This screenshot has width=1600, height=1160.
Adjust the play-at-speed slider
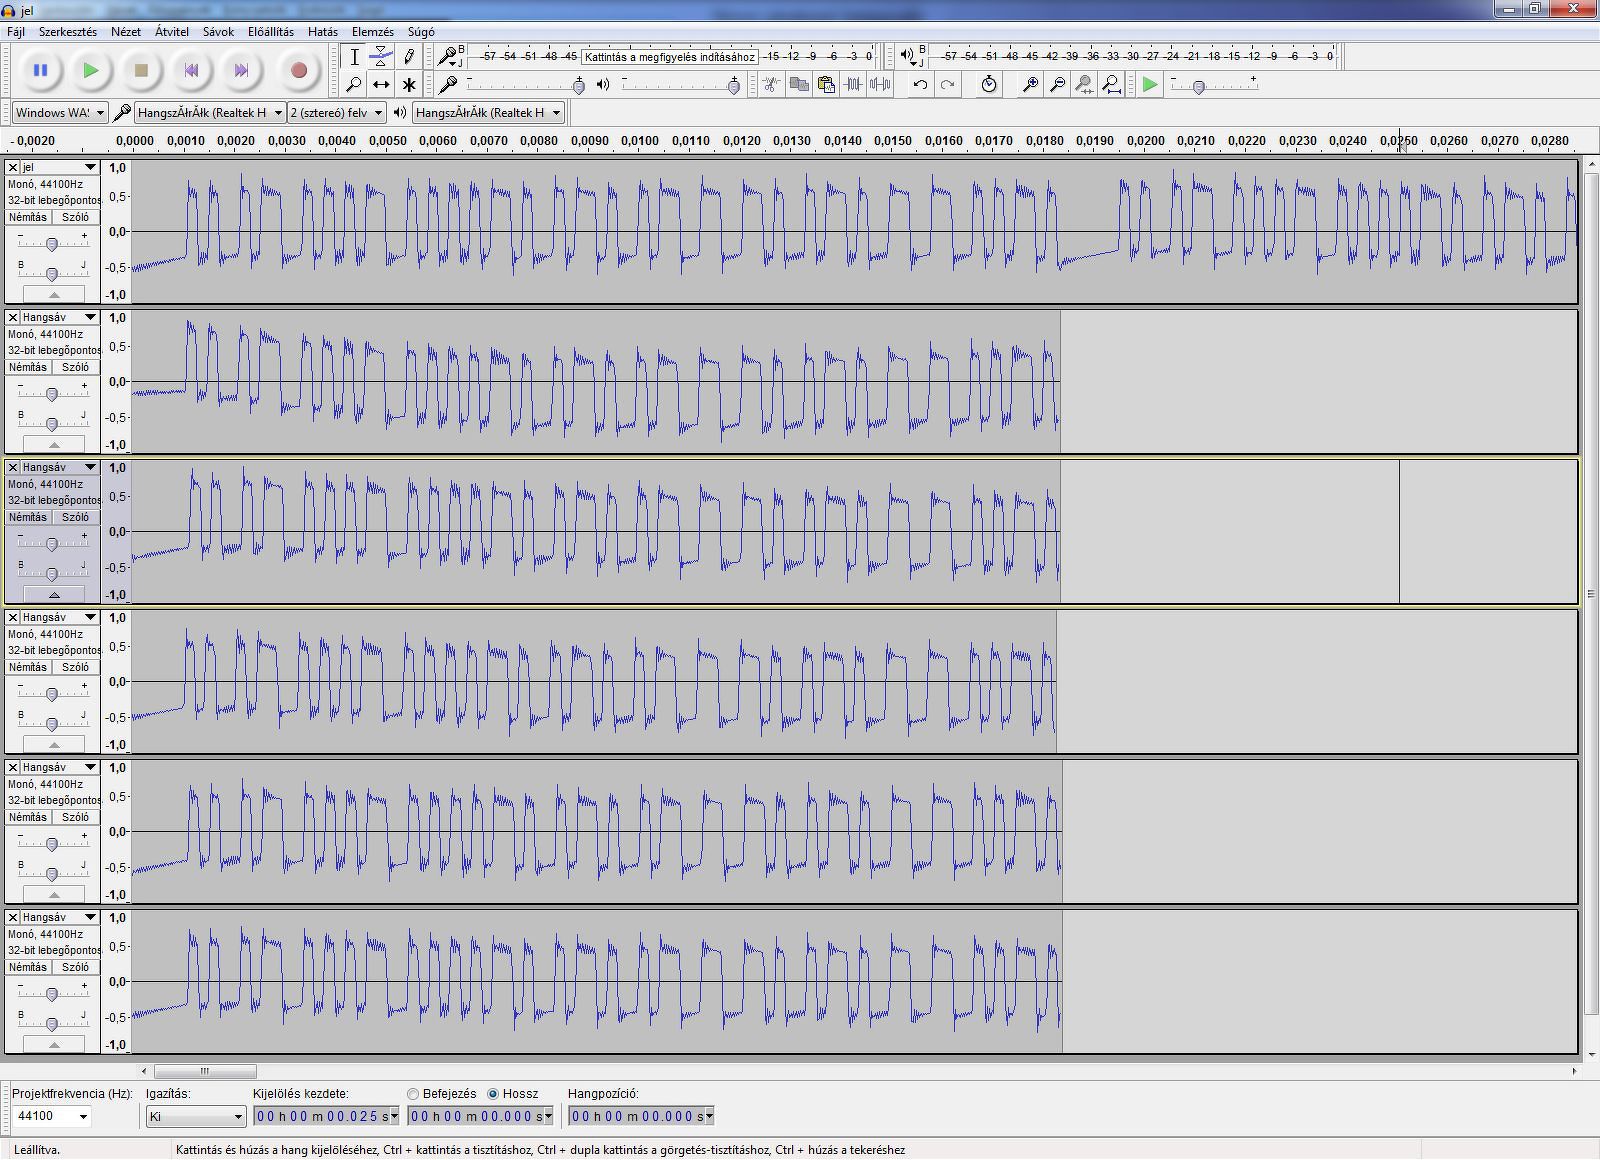pyautogui.click(x=1213, y=85)
